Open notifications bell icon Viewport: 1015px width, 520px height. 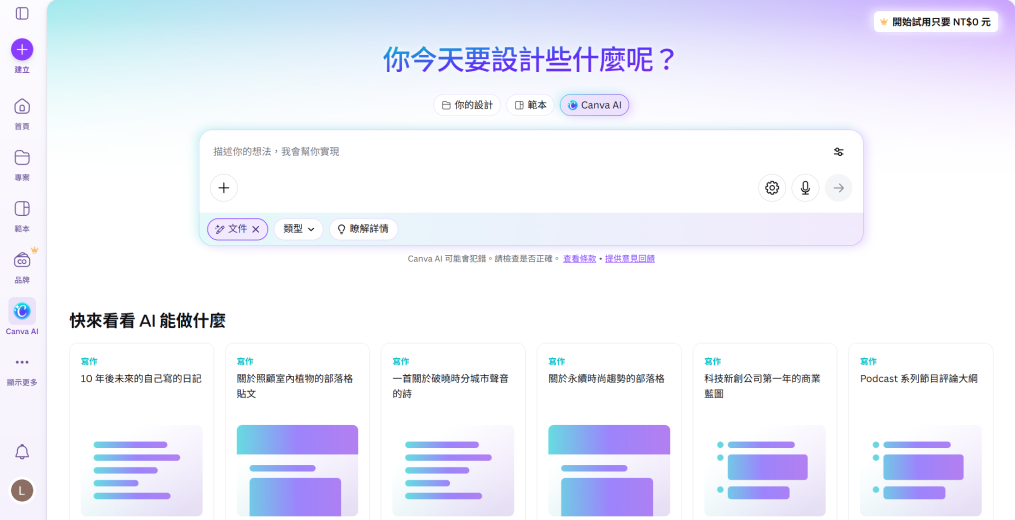tap(22, 452)
